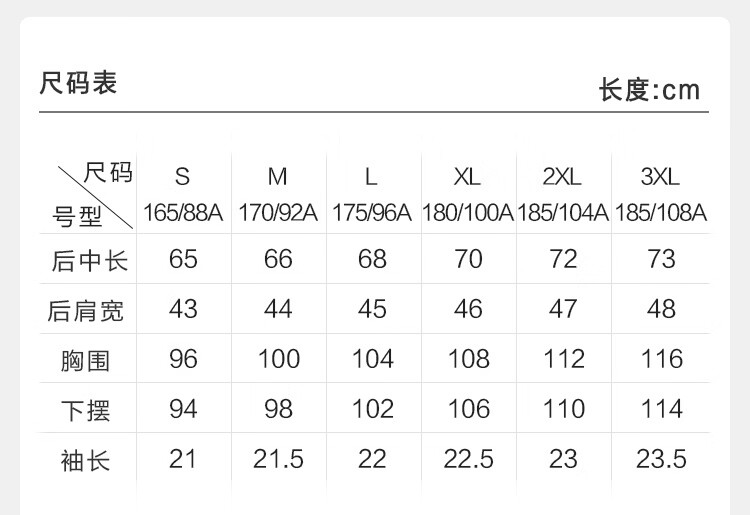The width and height of the screenshot is (750, 515).
Task: Click the 袖长 row label
Action: (x=85, y=460)
